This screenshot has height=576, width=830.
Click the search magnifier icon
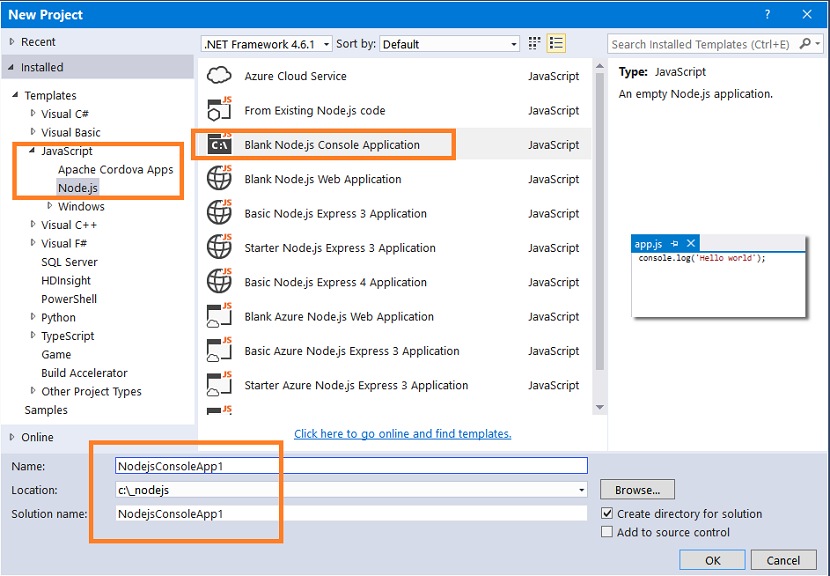805,43
